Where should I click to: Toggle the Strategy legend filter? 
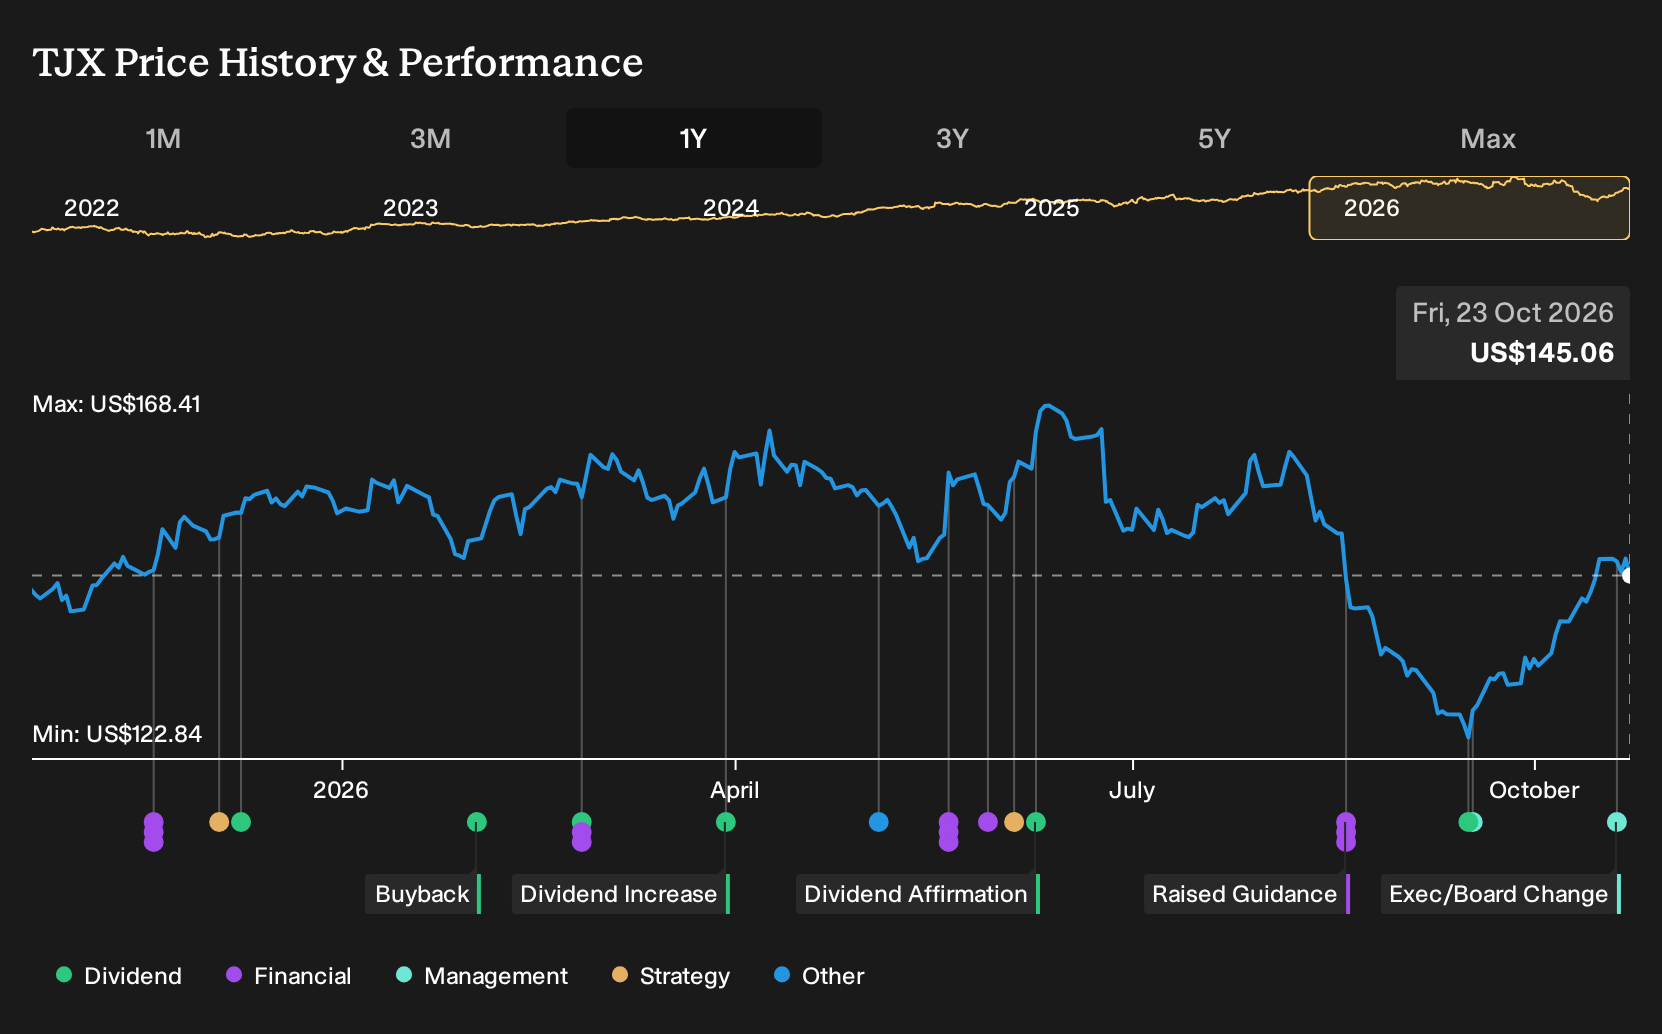[671, 976]
